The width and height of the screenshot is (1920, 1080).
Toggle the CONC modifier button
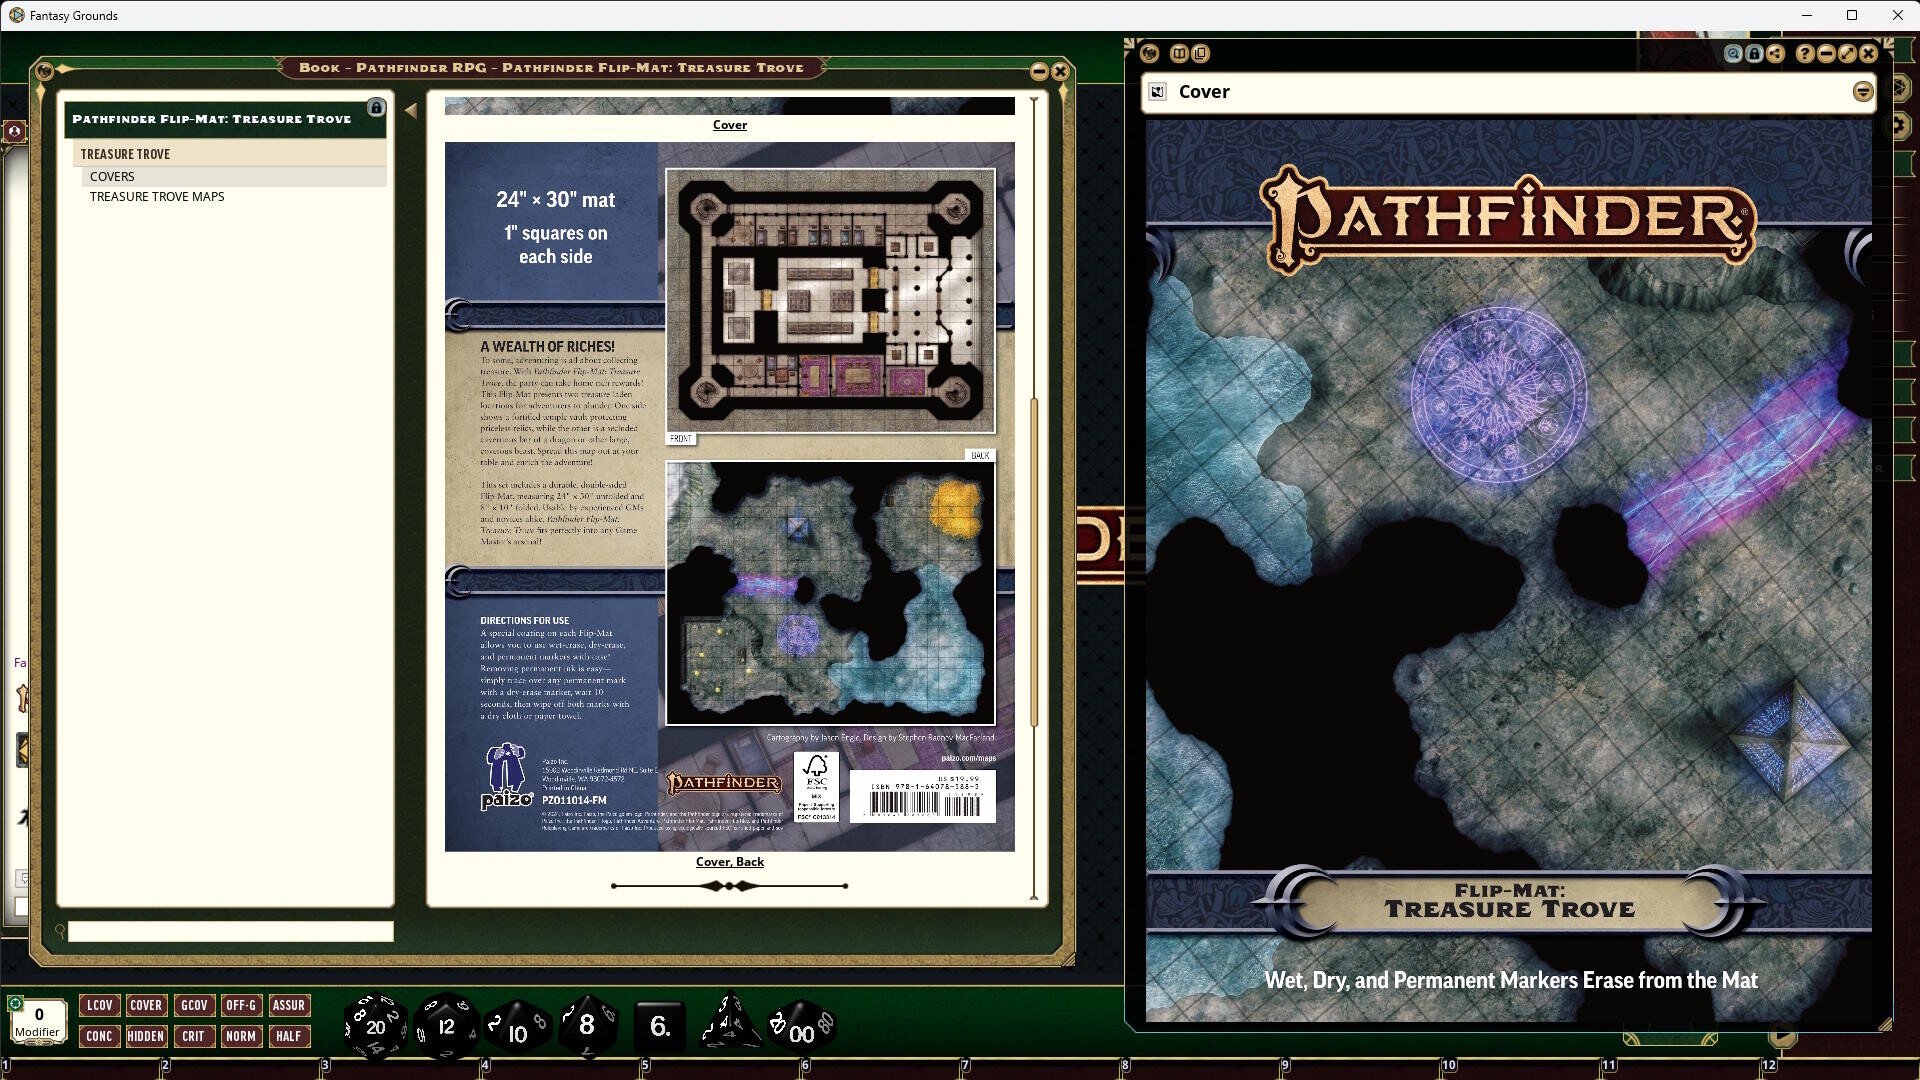(99, 1036)
